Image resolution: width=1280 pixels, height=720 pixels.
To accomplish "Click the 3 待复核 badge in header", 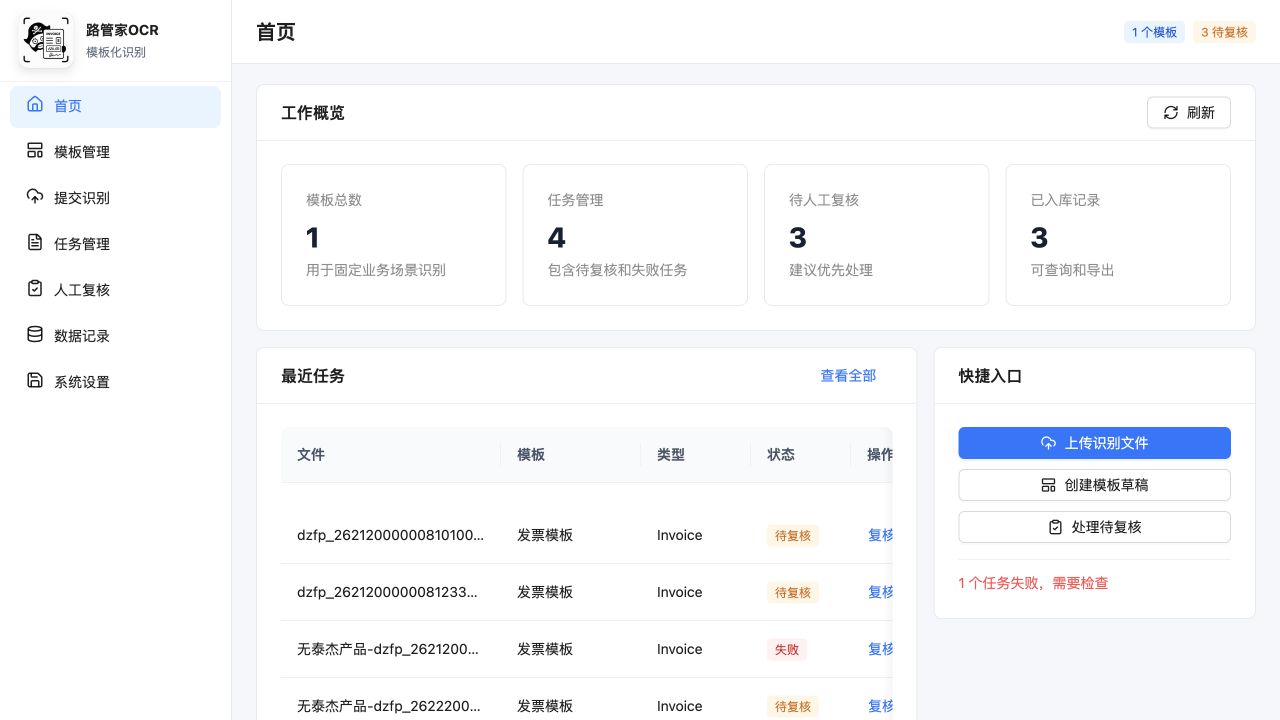I will 1224,32.
